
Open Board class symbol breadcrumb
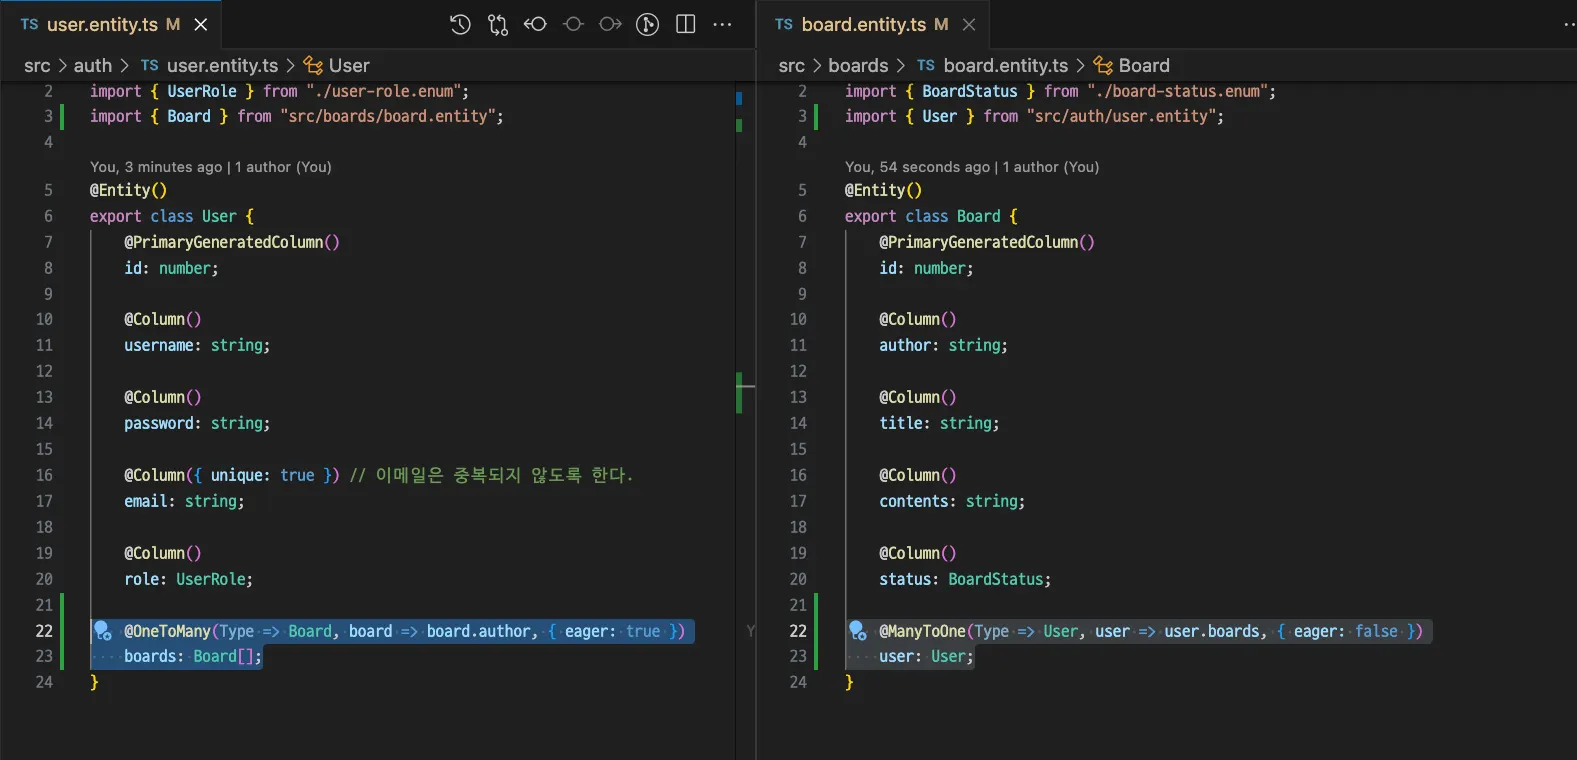click(x=1143, y=65)
